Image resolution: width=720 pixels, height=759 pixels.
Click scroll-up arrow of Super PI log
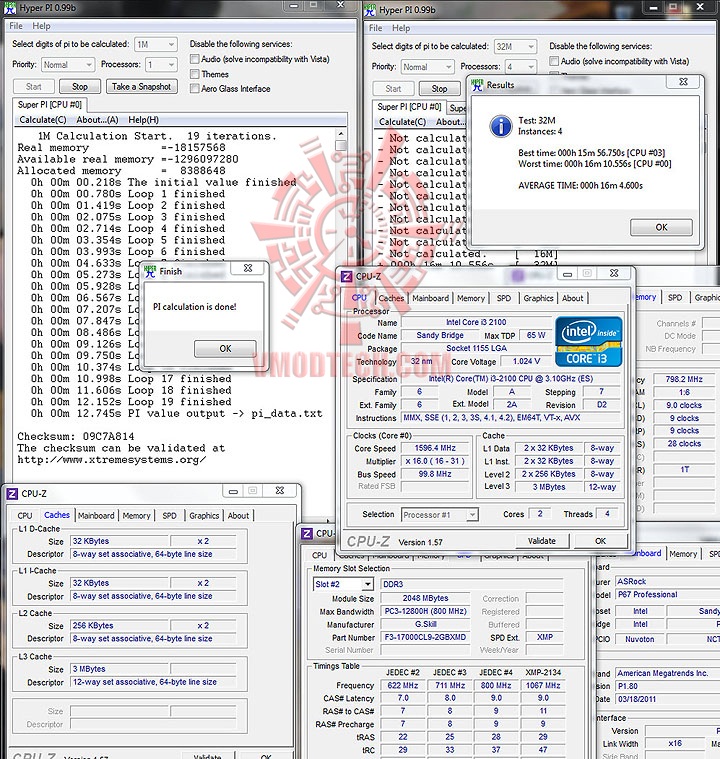tap(341, 133)
